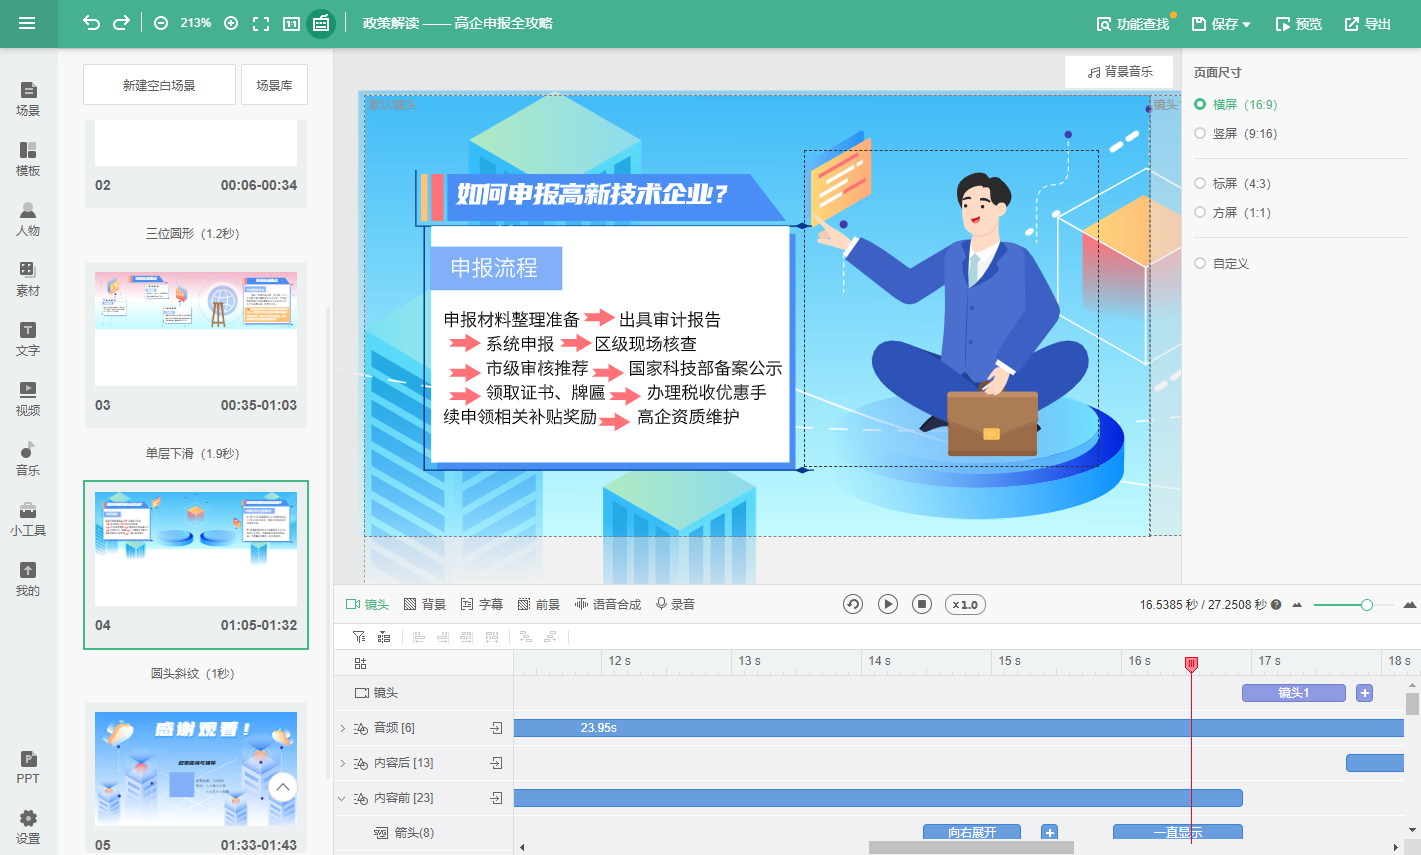Select 方屏 (1:1) page size
The height and width of the screenshot is (855, 1421).
click(1232, 212)
